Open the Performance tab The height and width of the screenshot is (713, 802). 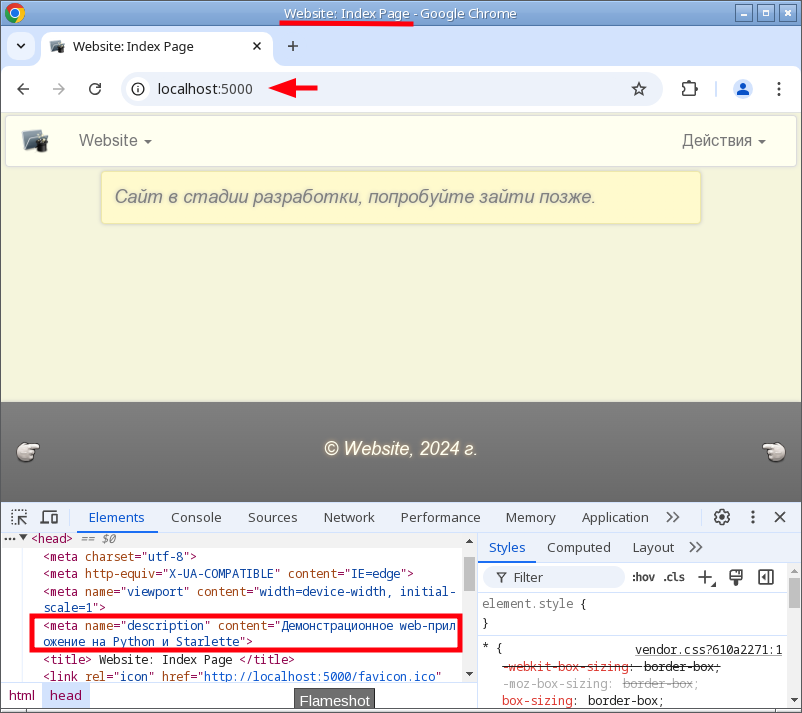440,518
